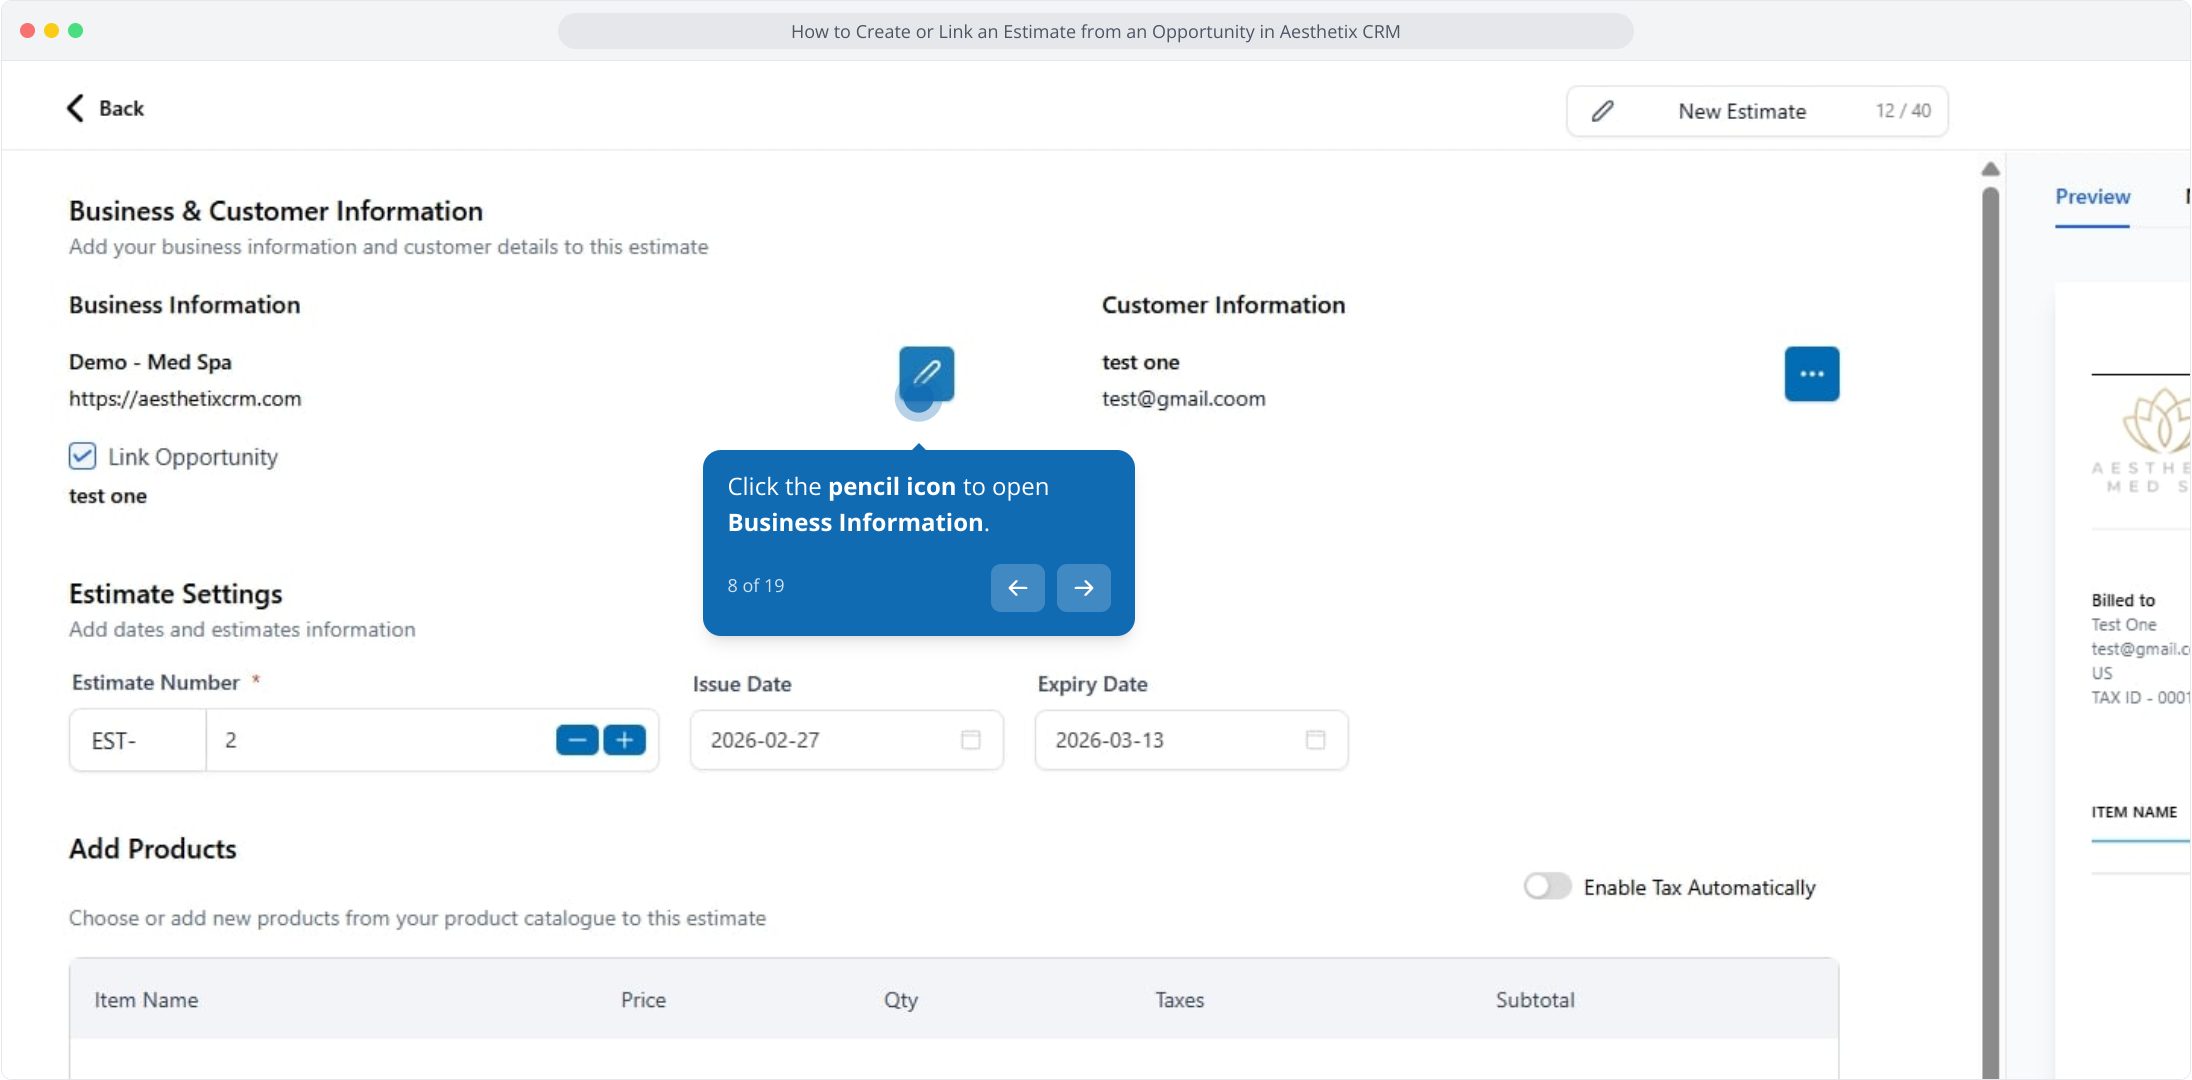Go to the previous tooltip step
Viewport: 2192px width, 1080px height.
(1017, 588)
